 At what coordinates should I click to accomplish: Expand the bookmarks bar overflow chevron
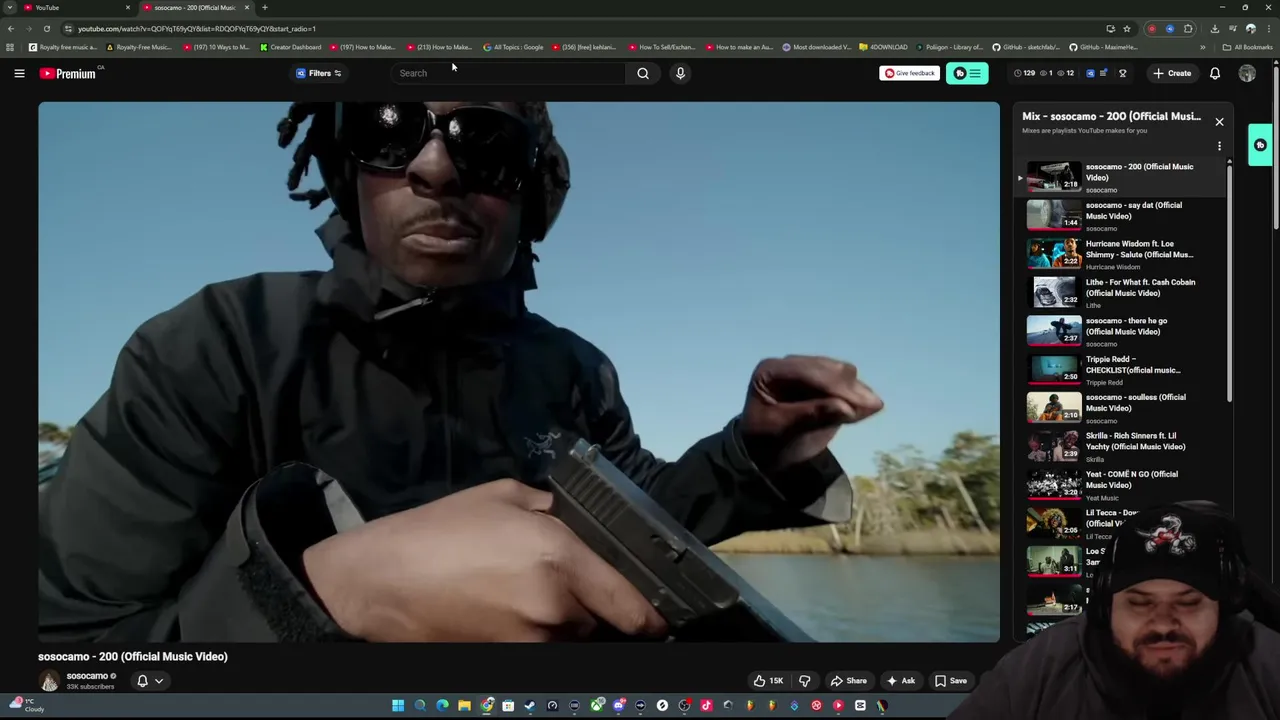[x=1203, y=47]
